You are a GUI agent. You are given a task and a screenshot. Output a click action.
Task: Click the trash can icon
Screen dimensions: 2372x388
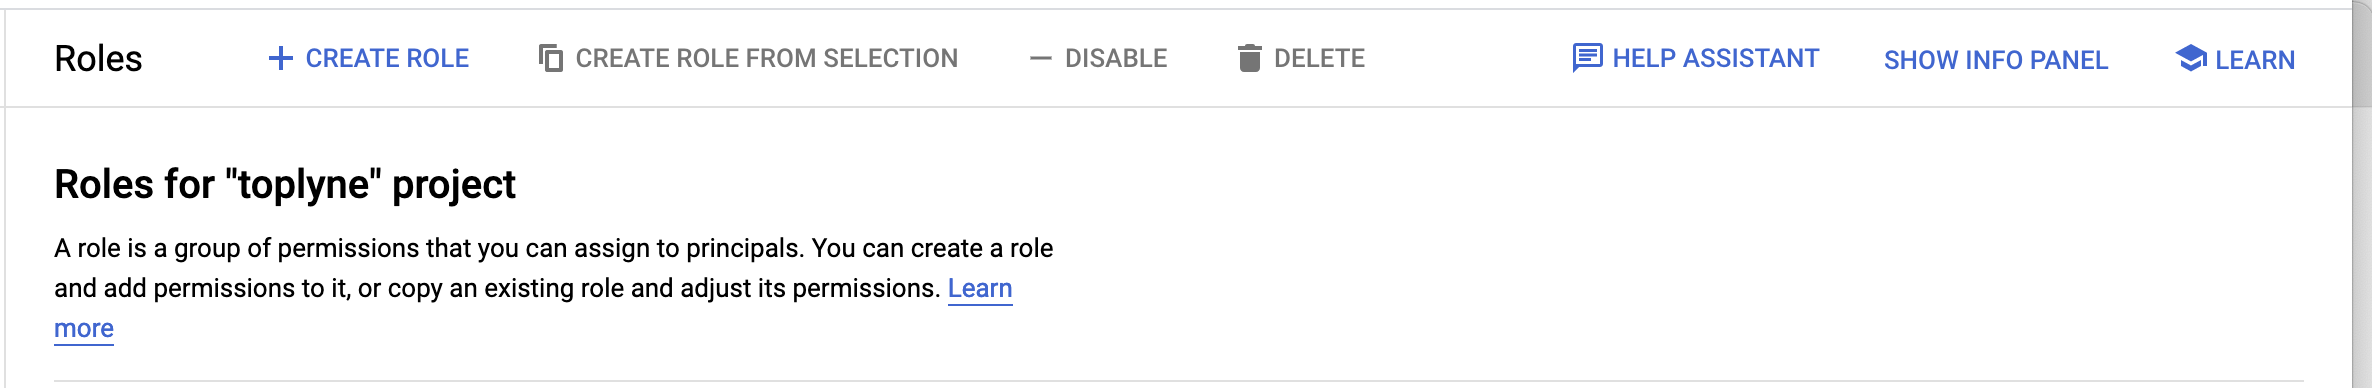tap(1249, 58)
